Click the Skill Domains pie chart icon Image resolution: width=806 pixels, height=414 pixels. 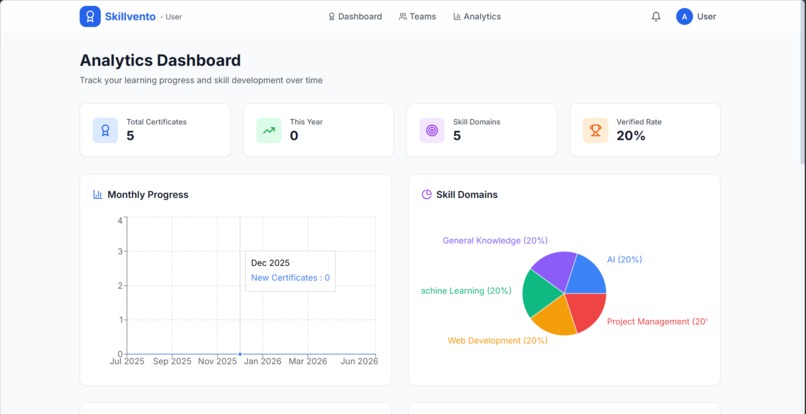click(426, 194)
